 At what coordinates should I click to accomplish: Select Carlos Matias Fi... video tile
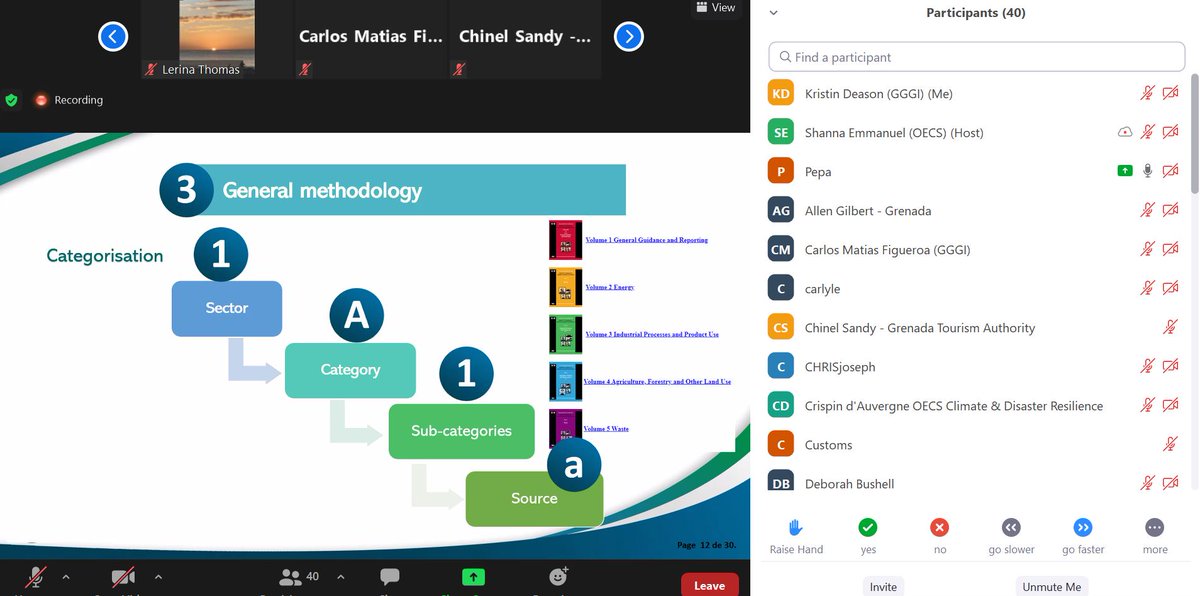(370, 39)
